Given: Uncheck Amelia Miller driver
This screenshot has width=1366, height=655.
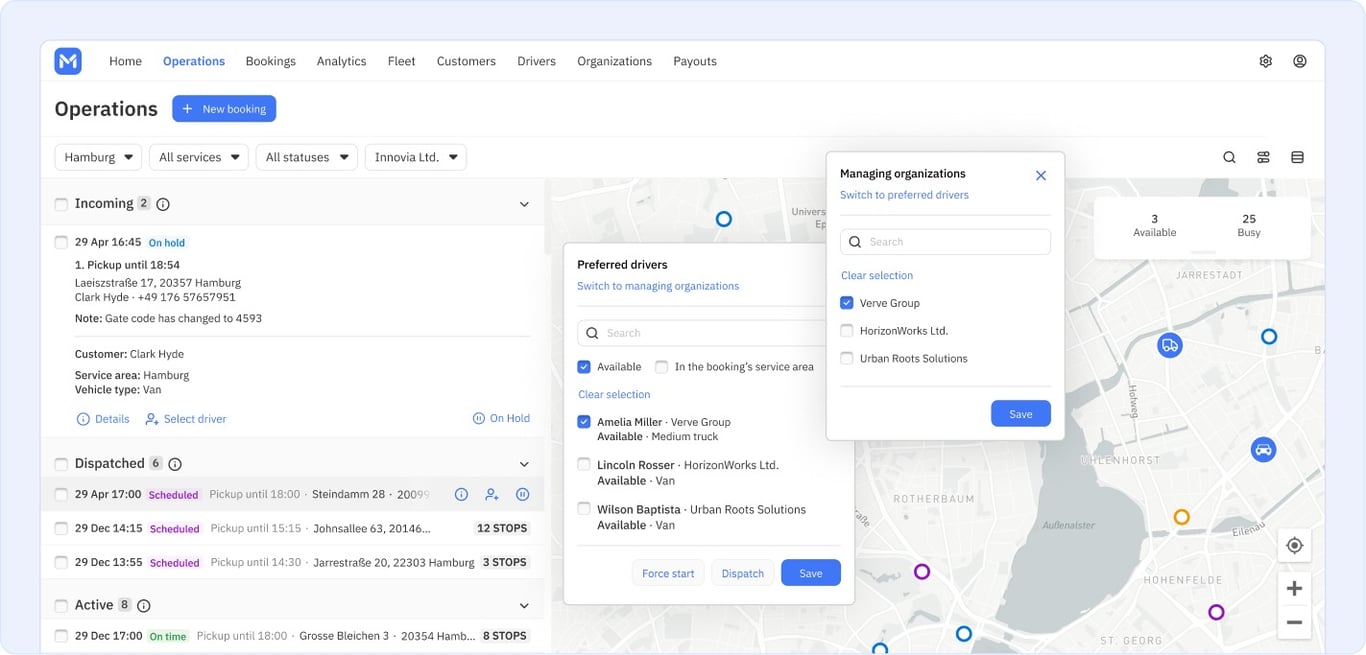Looking at the screenshot, I should [x=584, y=422].
